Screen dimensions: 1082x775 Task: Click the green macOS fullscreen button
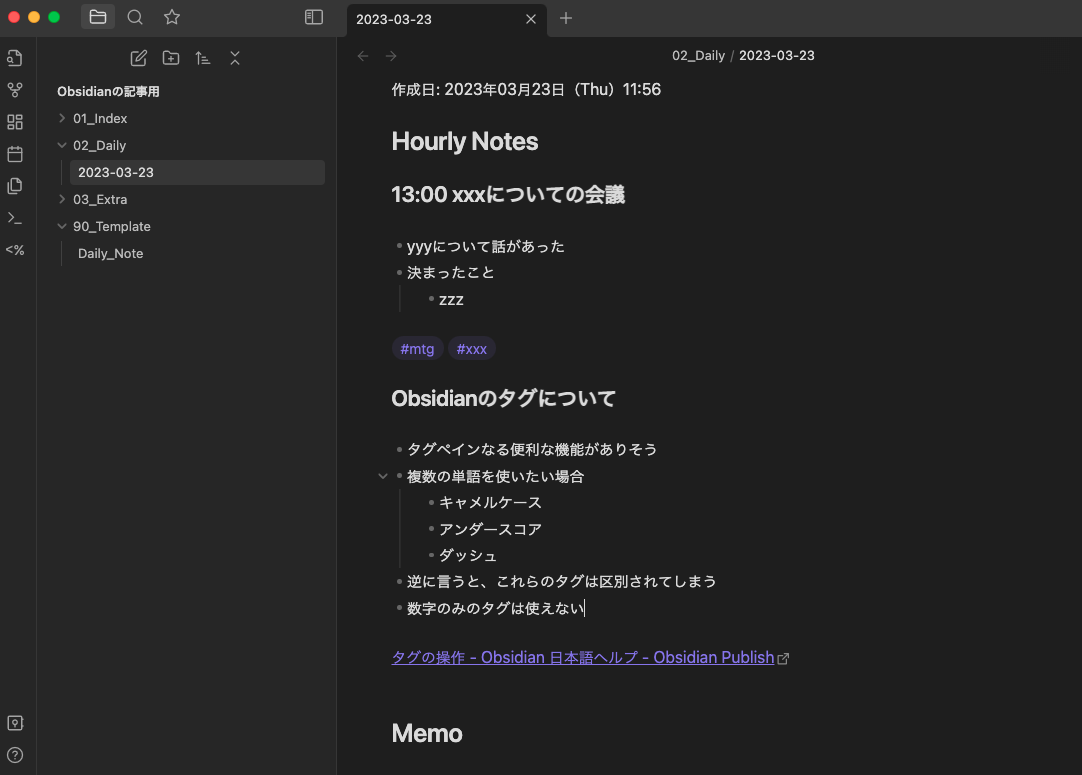[x=54, y=17]
